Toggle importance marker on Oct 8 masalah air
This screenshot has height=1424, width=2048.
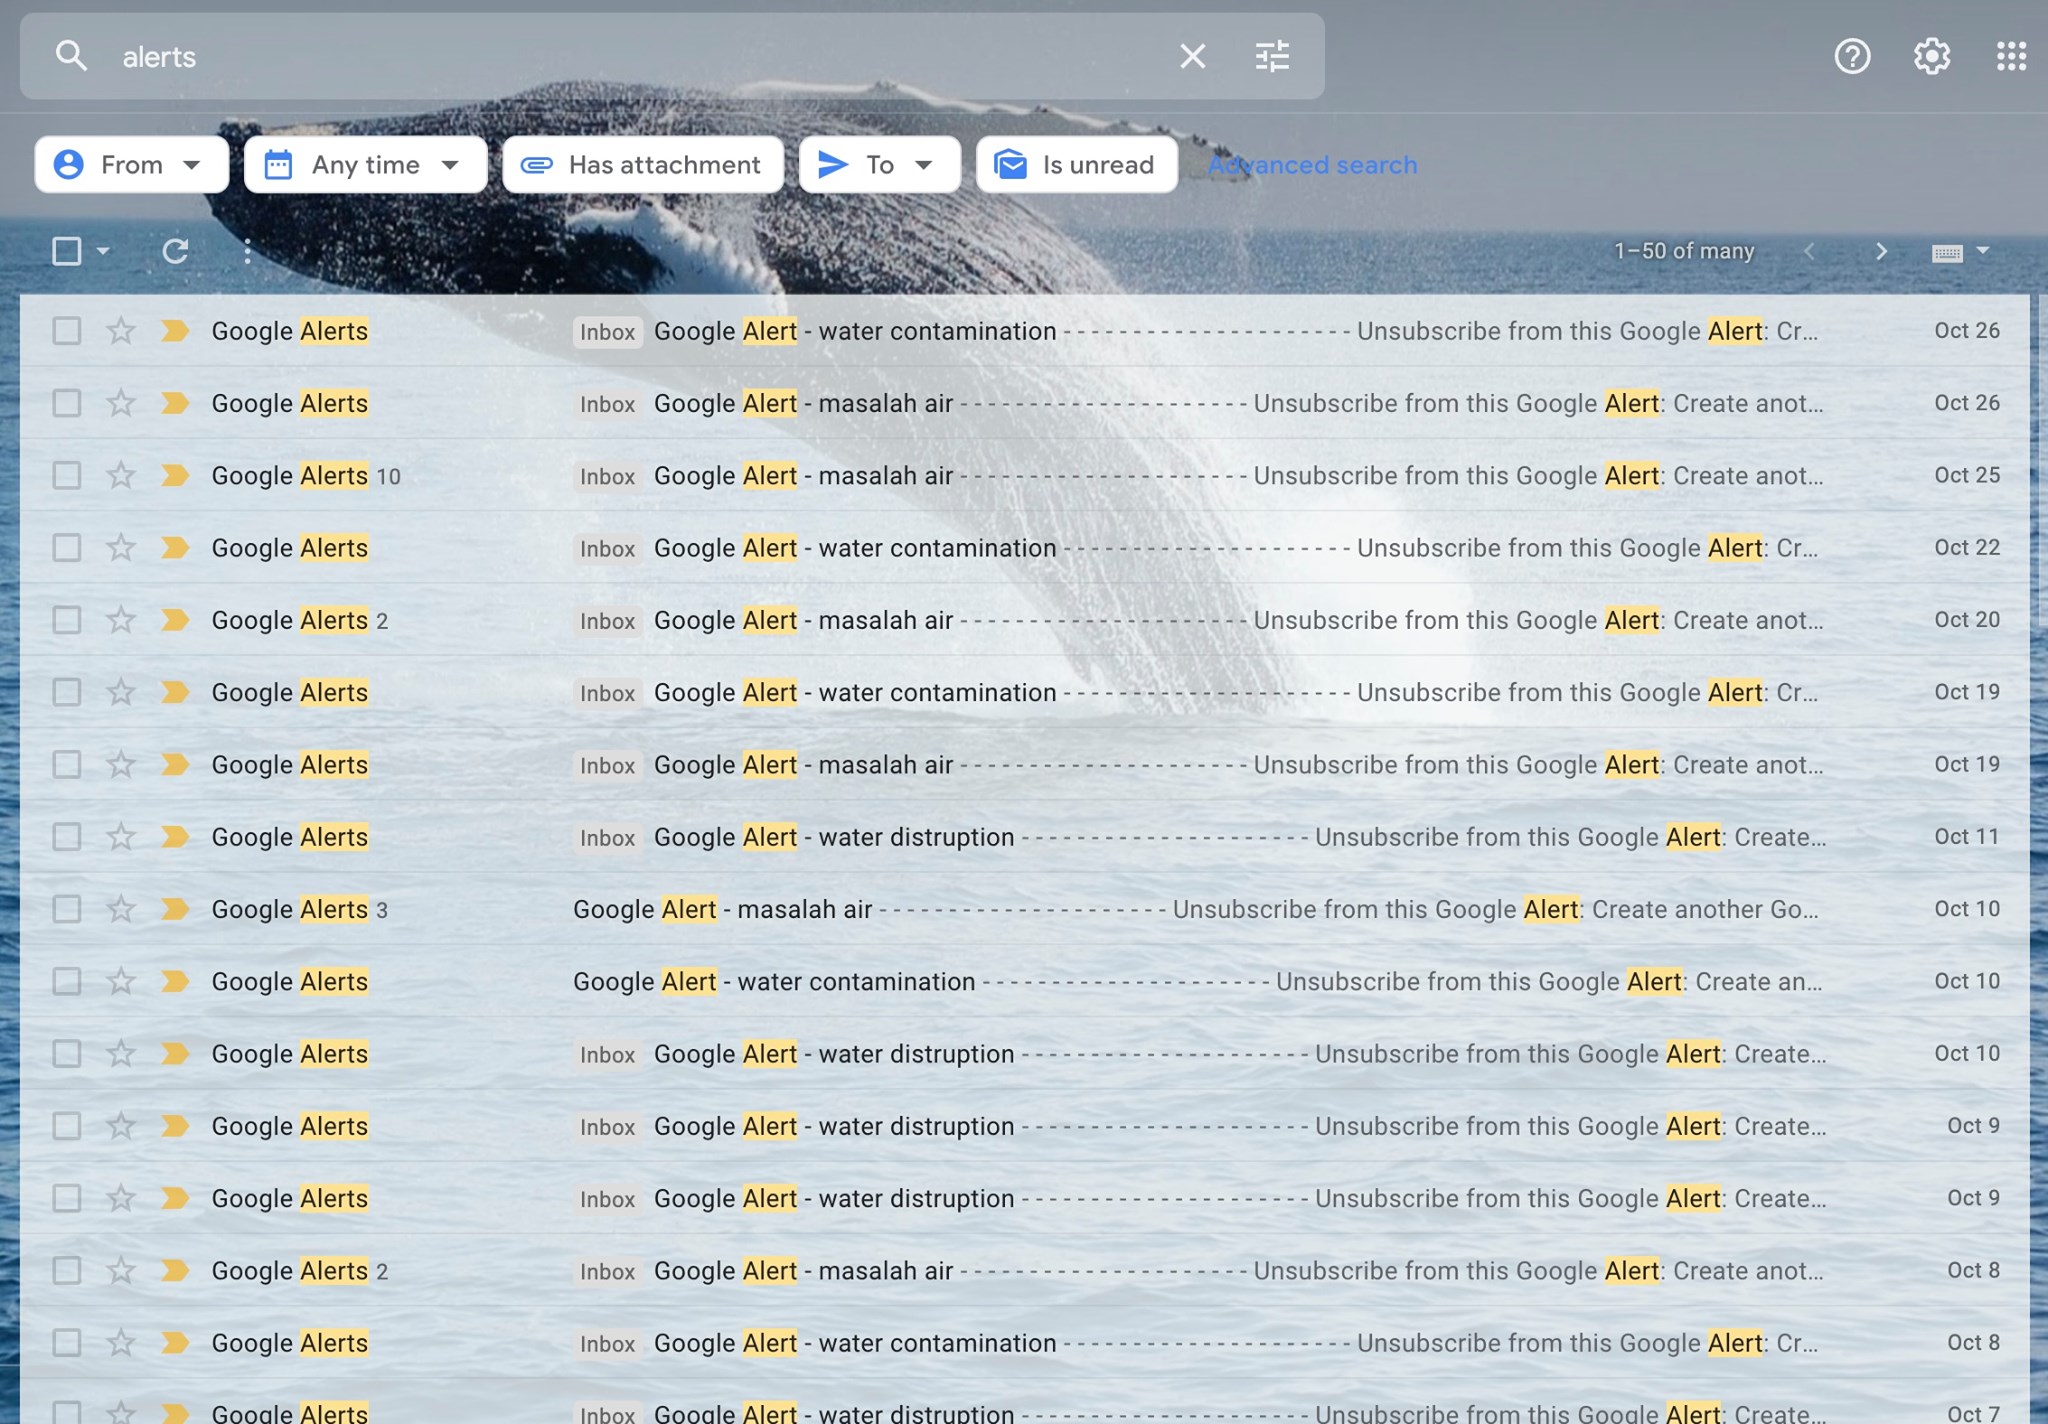point(175,1270)
